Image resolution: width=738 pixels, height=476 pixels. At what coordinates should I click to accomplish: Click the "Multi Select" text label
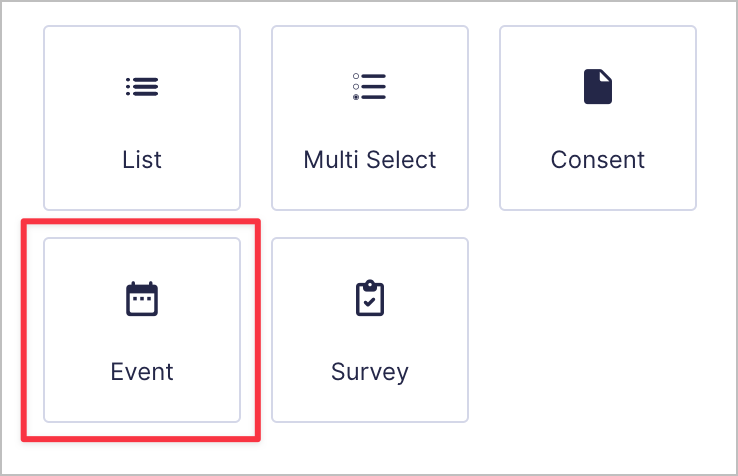(370, 160)
